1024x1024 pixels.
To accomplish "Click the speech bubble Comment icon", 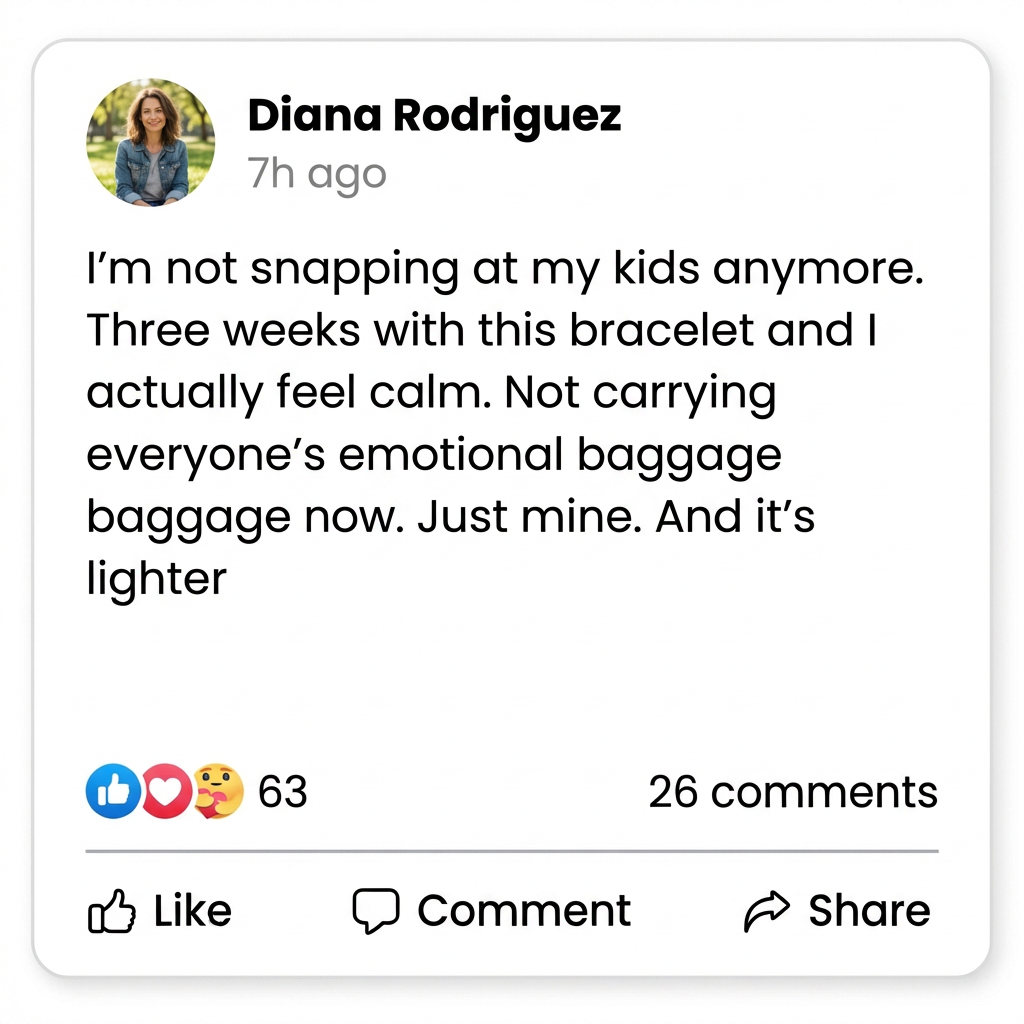I will 376,910.
